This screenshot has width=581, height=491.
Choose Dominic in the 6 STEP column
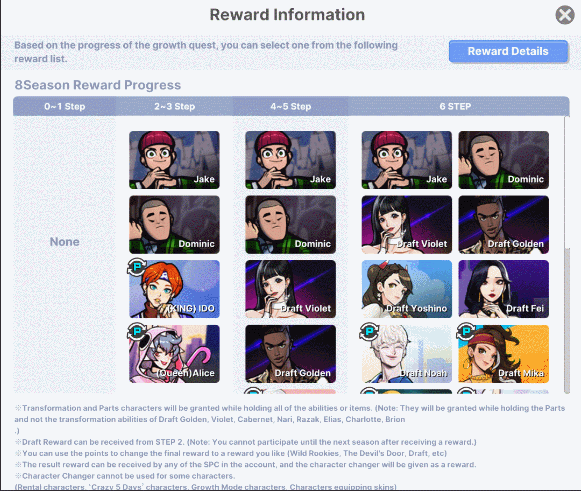pos(504,160)
